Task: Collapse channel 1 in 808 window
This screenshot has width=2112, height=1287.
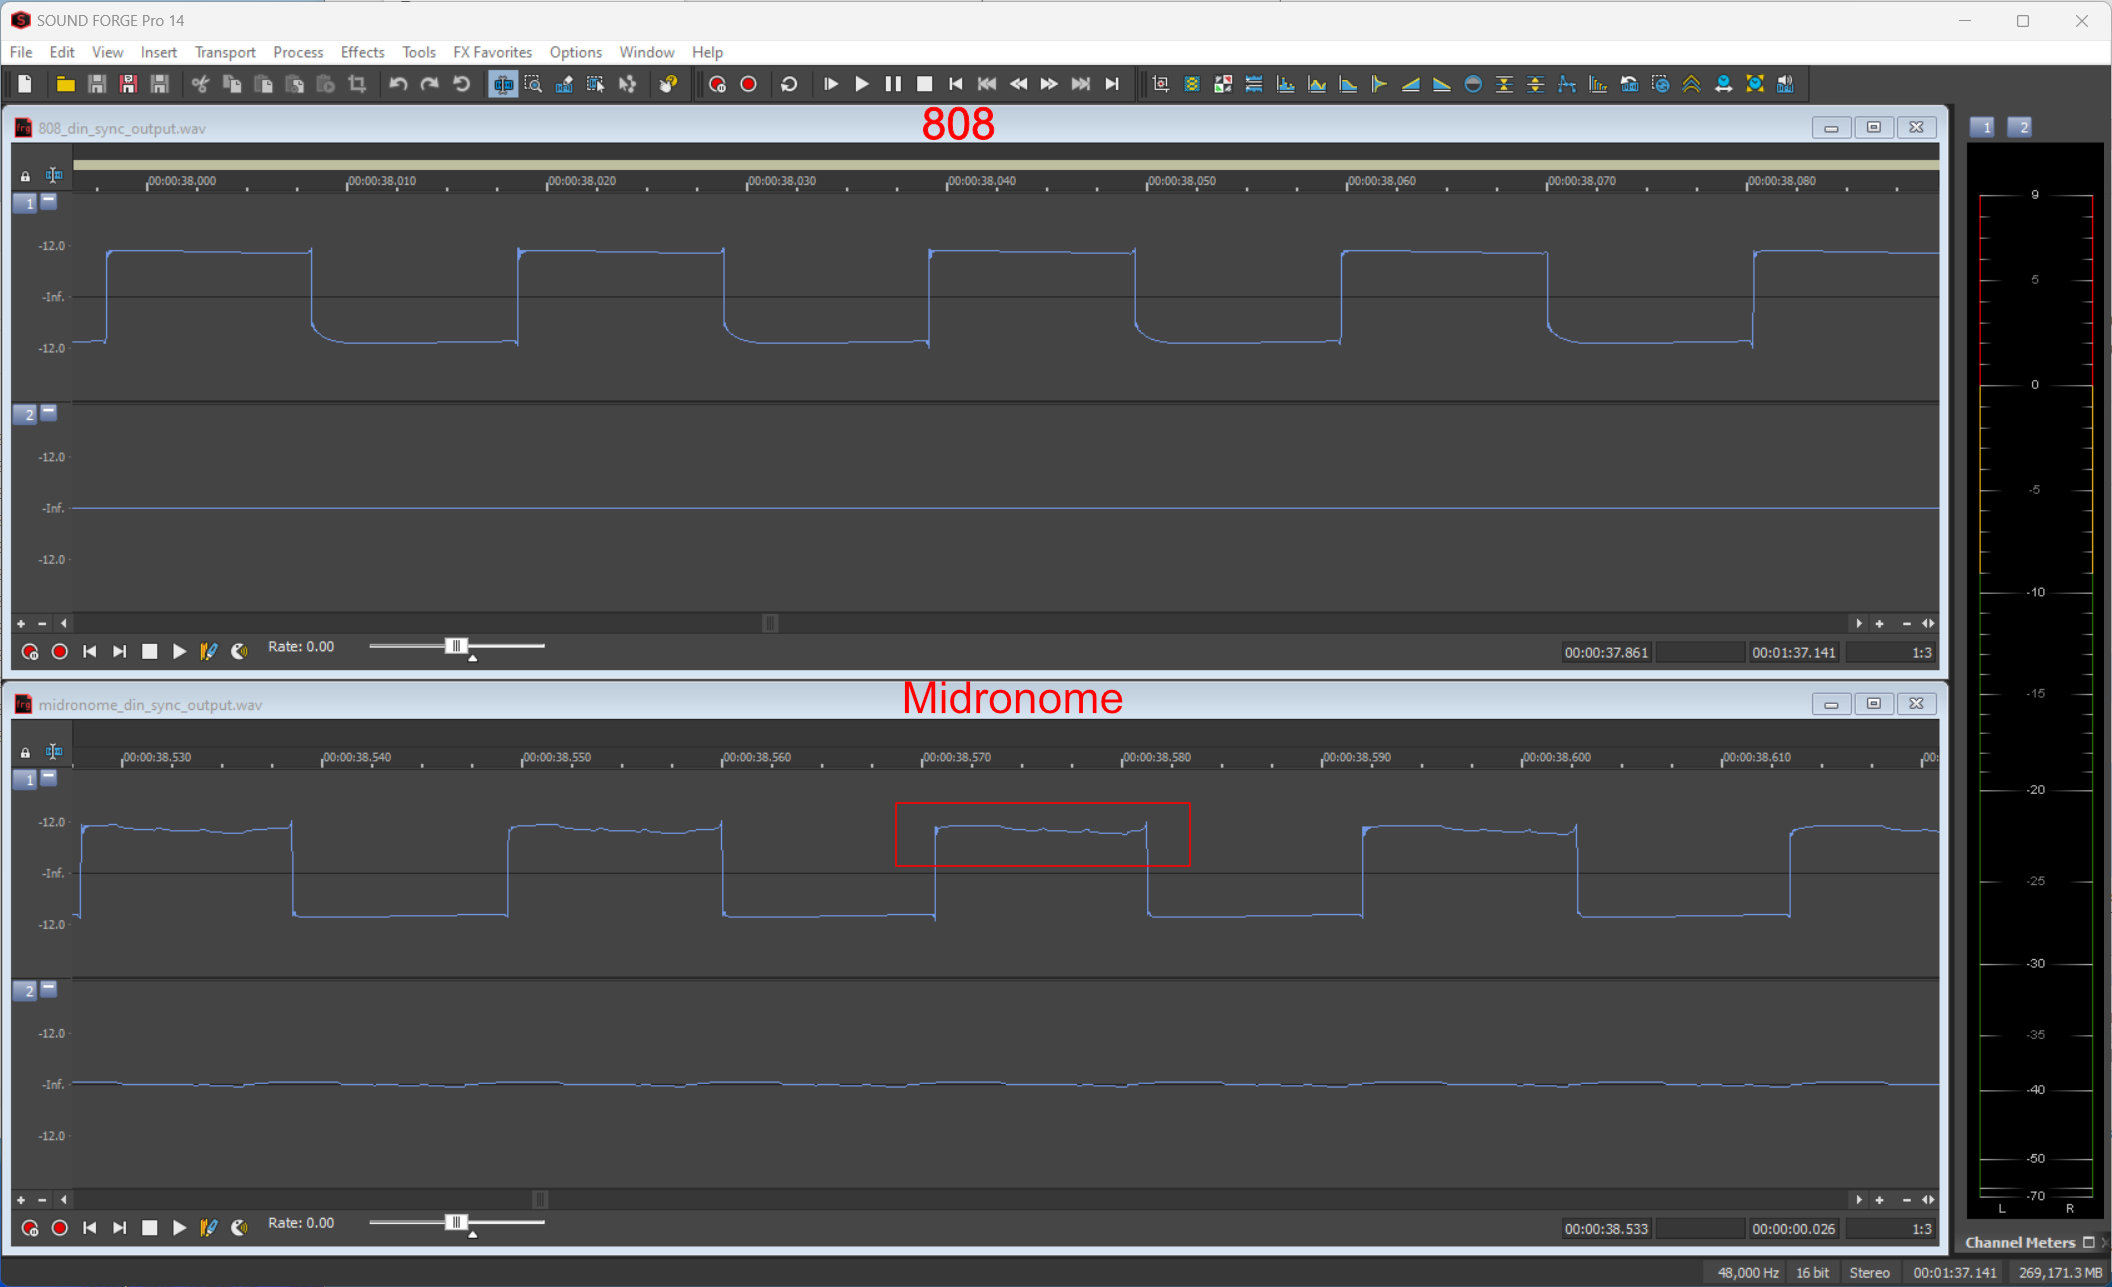Action: tap(49, 202)
